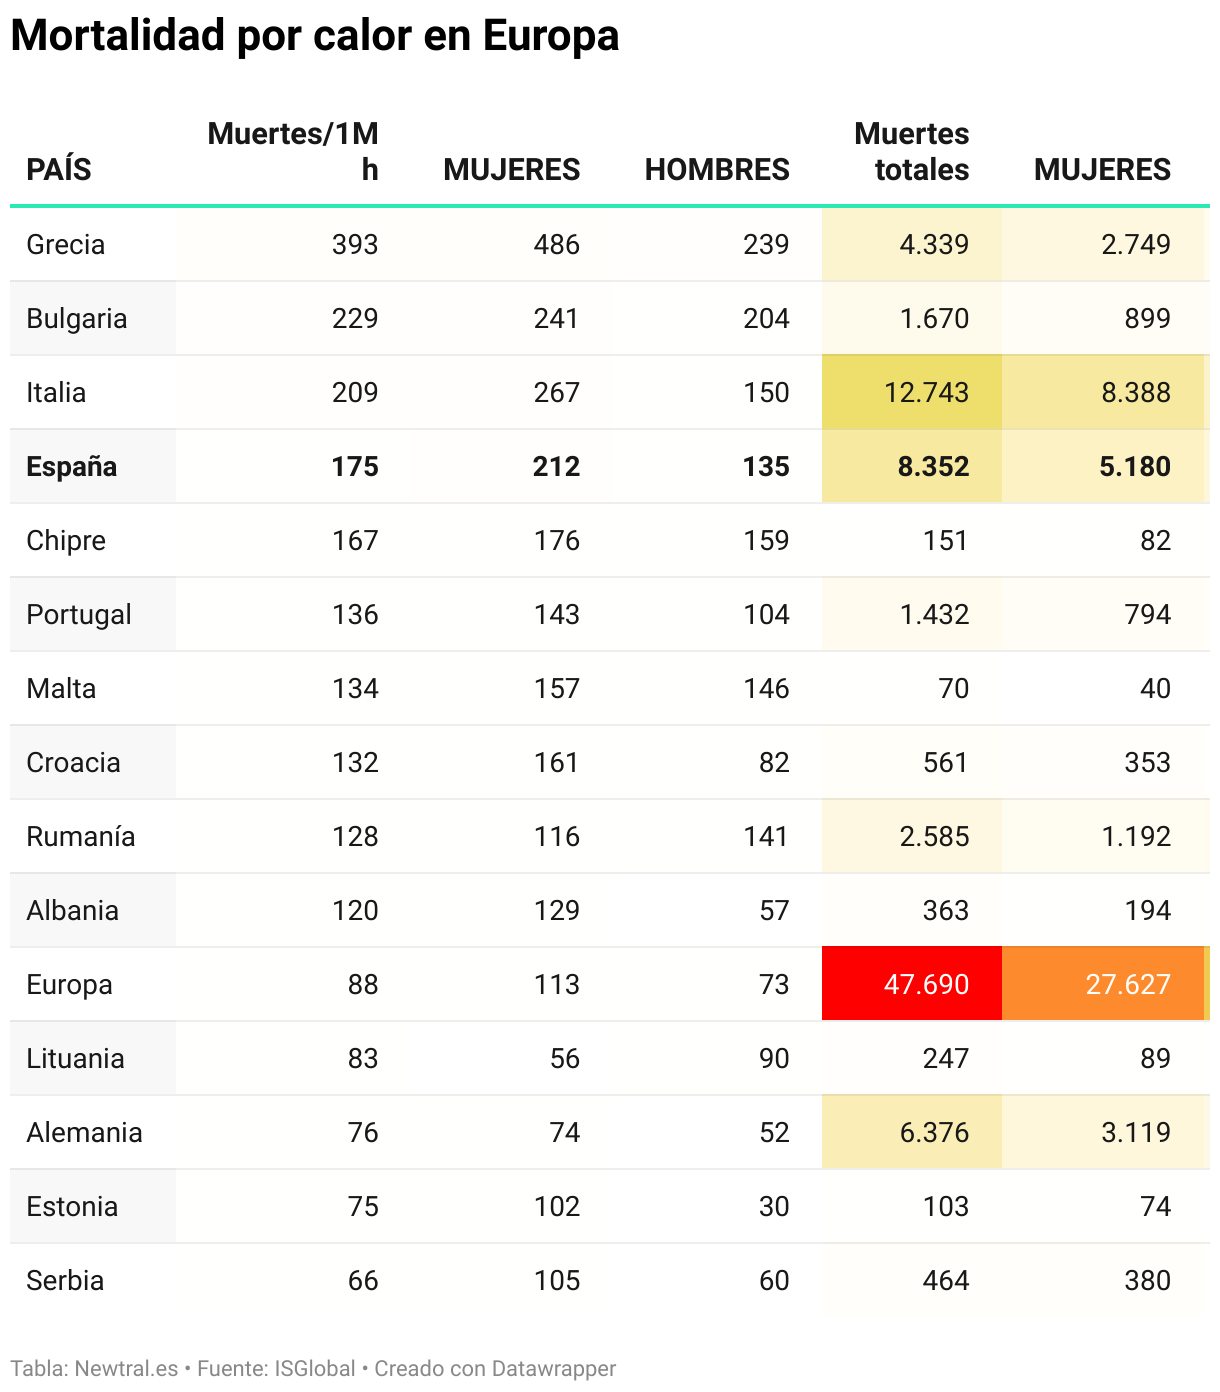Select the Portugal row label
Screen dimensions: 1220x1392
[79, 614]
